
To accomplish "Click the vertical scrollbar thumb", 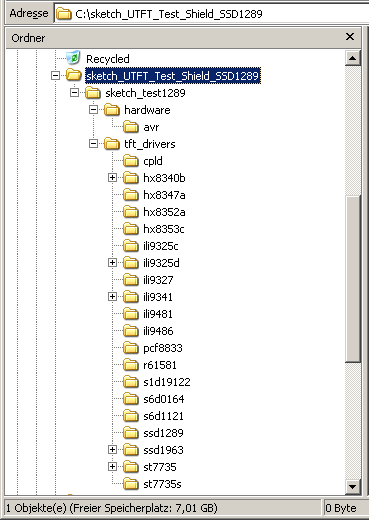I will [x=352, y=278].
